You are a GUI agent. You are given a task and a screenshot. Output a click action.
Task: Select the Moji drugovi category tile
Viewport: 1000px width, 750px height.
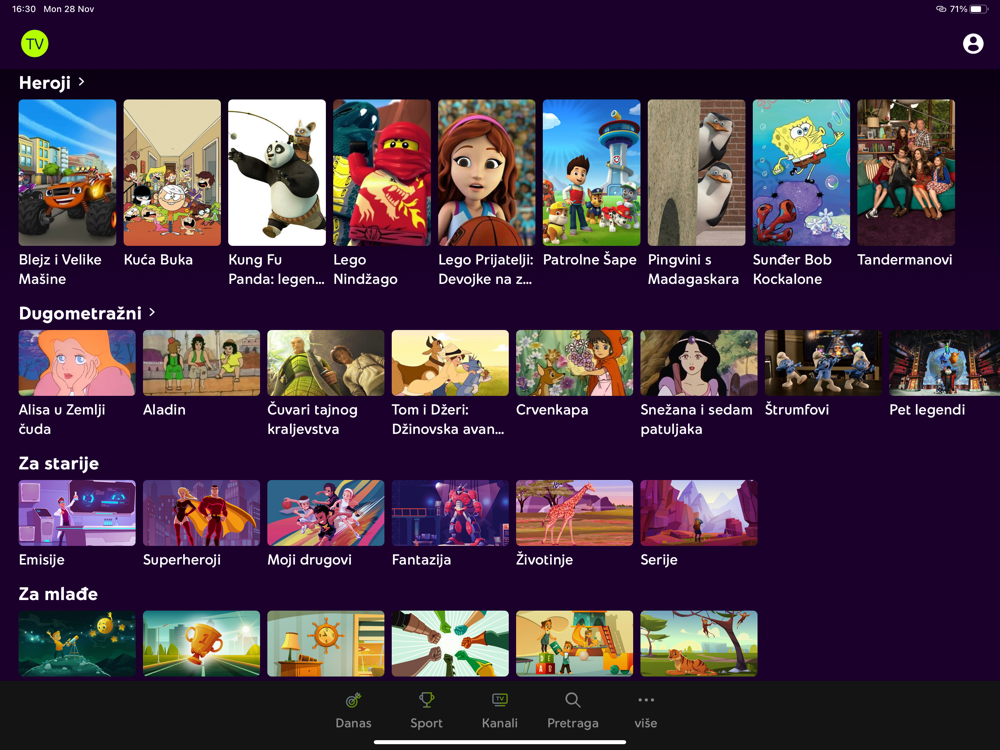326,513
